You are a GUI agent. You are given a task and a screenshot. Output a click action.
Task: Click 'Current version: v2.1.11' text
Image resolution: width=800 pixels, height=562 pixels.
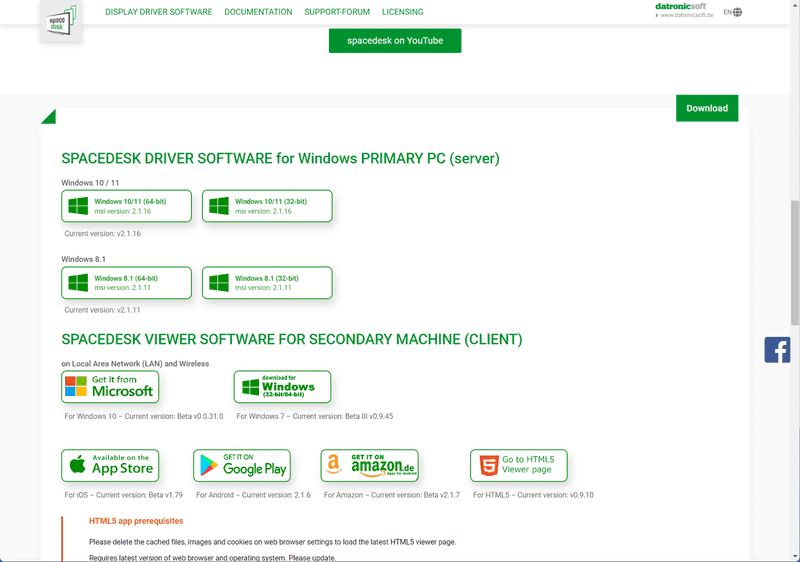tap(102, 310)
